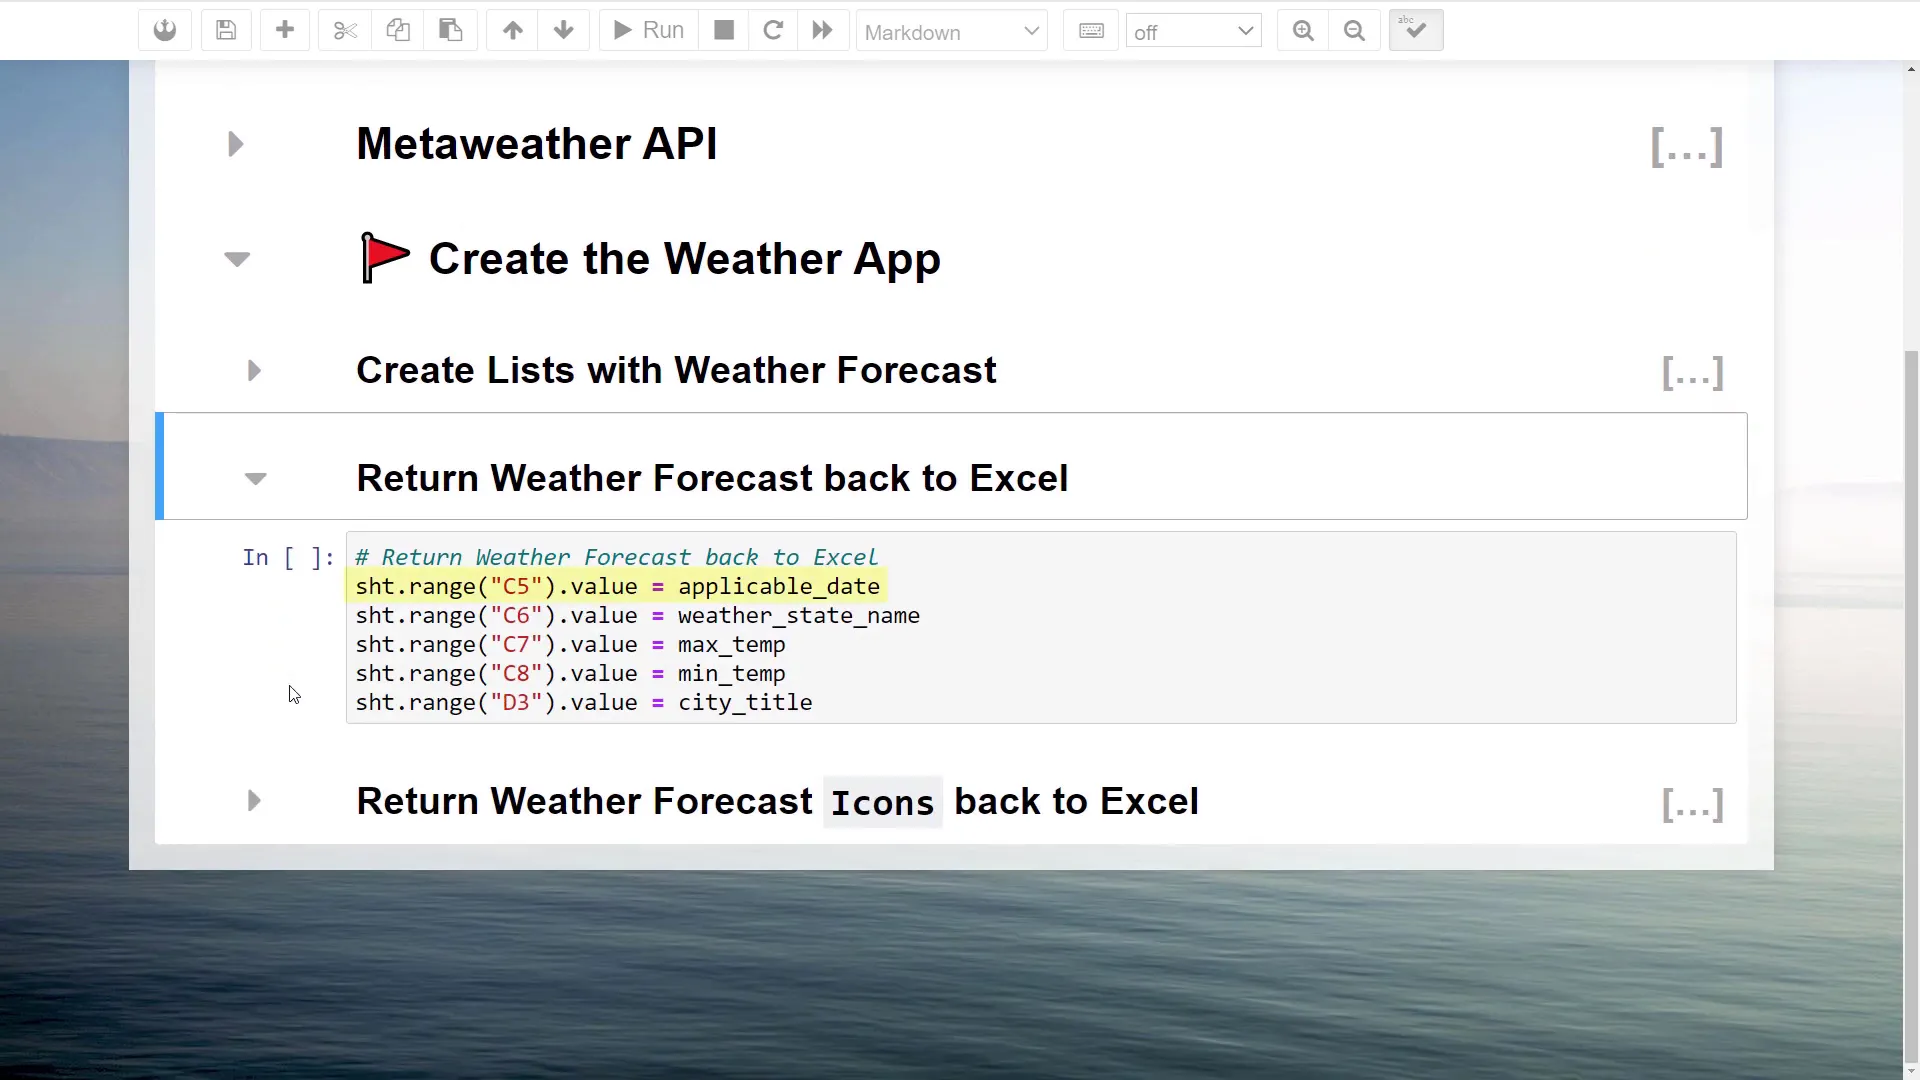Paste the copied cell
The width and height of the screenshot is (1920, 1080).
(450, 30)
